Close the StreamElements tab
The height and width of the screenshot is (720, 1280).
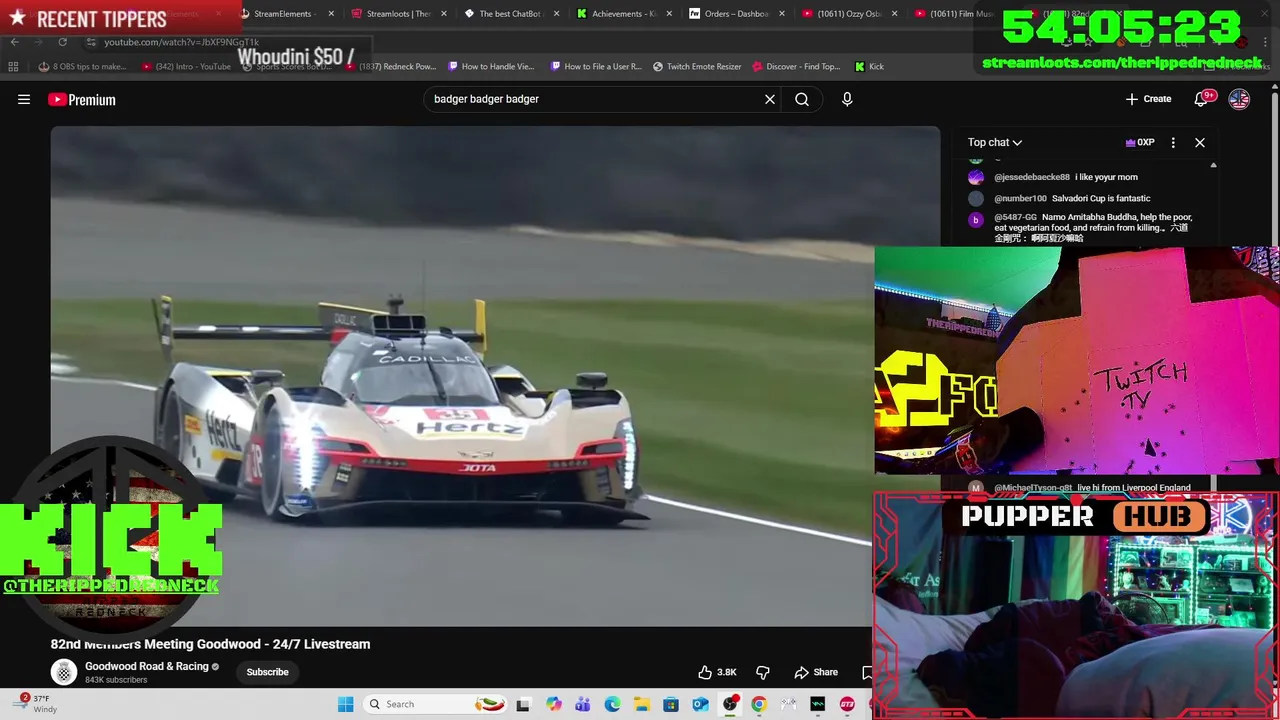click(331, 14)
